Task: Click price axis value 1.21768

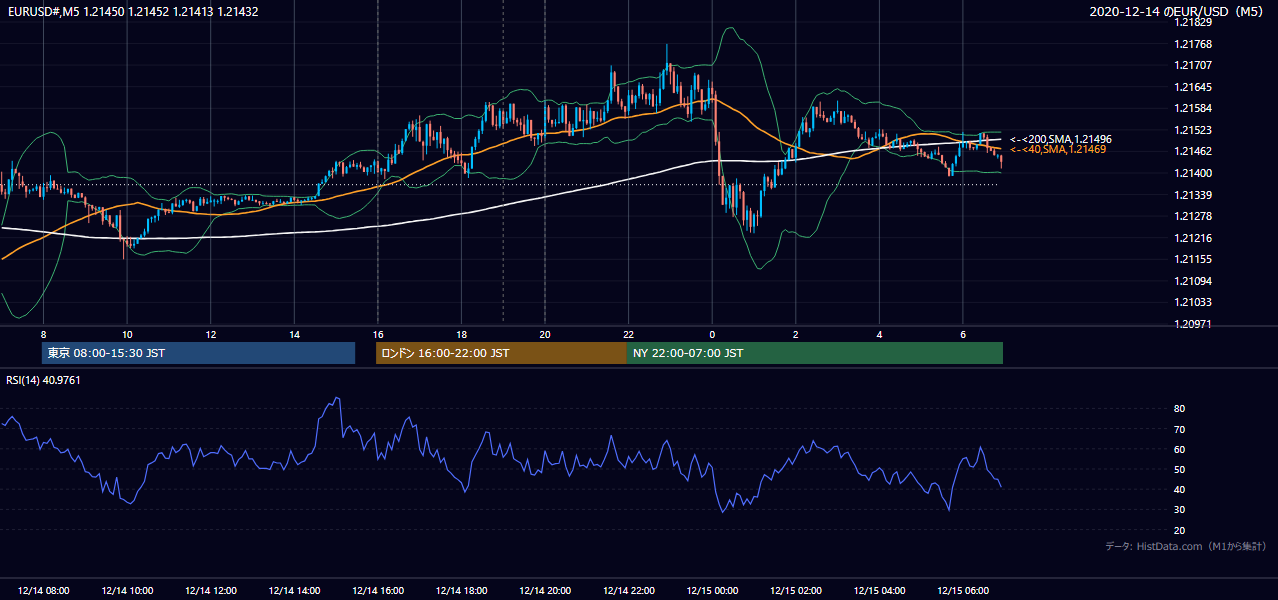Action: (1192, 44)
